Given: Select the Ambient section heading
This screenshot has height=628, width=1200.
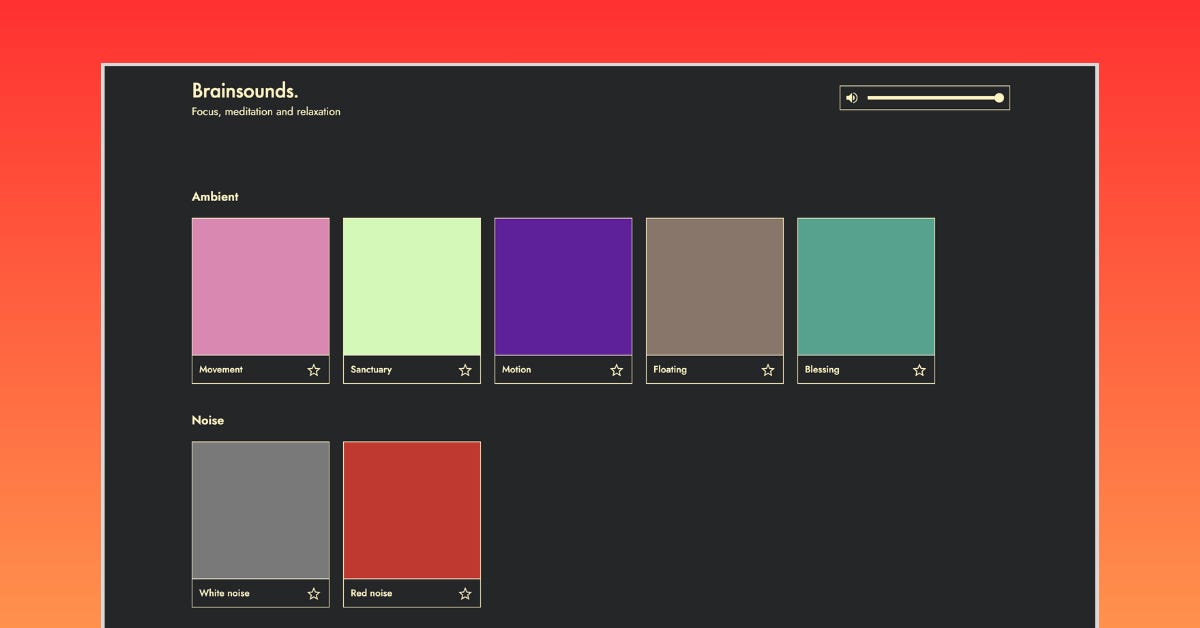Looking at the screenshot, I should 215,197.
